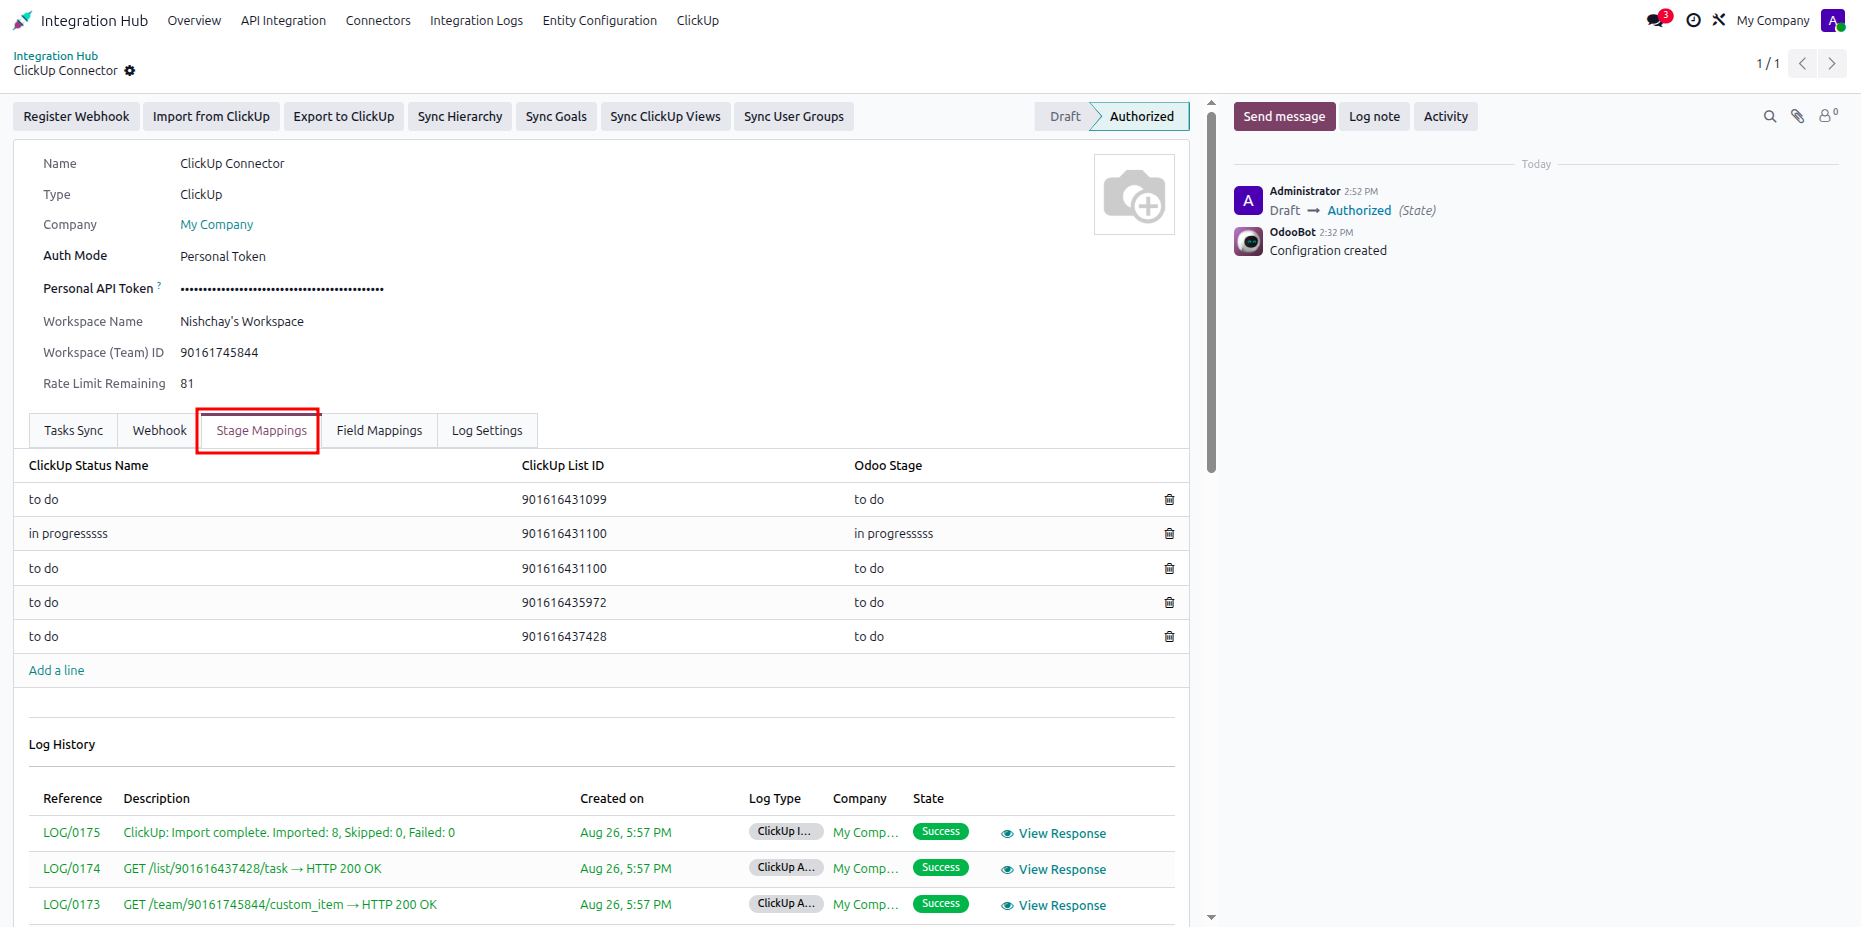
Task: Go to previous record arrow
Action: click(x=1802, y=64)
